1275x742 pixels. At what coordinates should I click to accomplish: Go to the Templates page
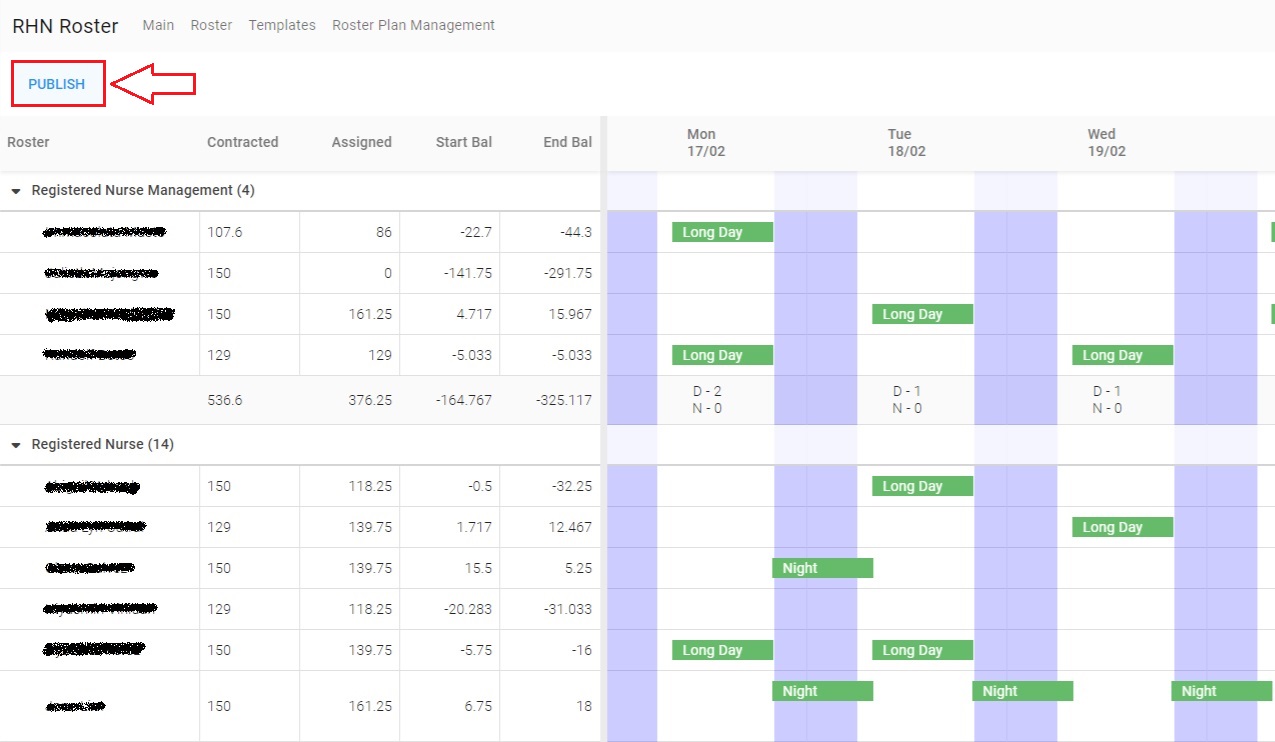tap(282, 25)
